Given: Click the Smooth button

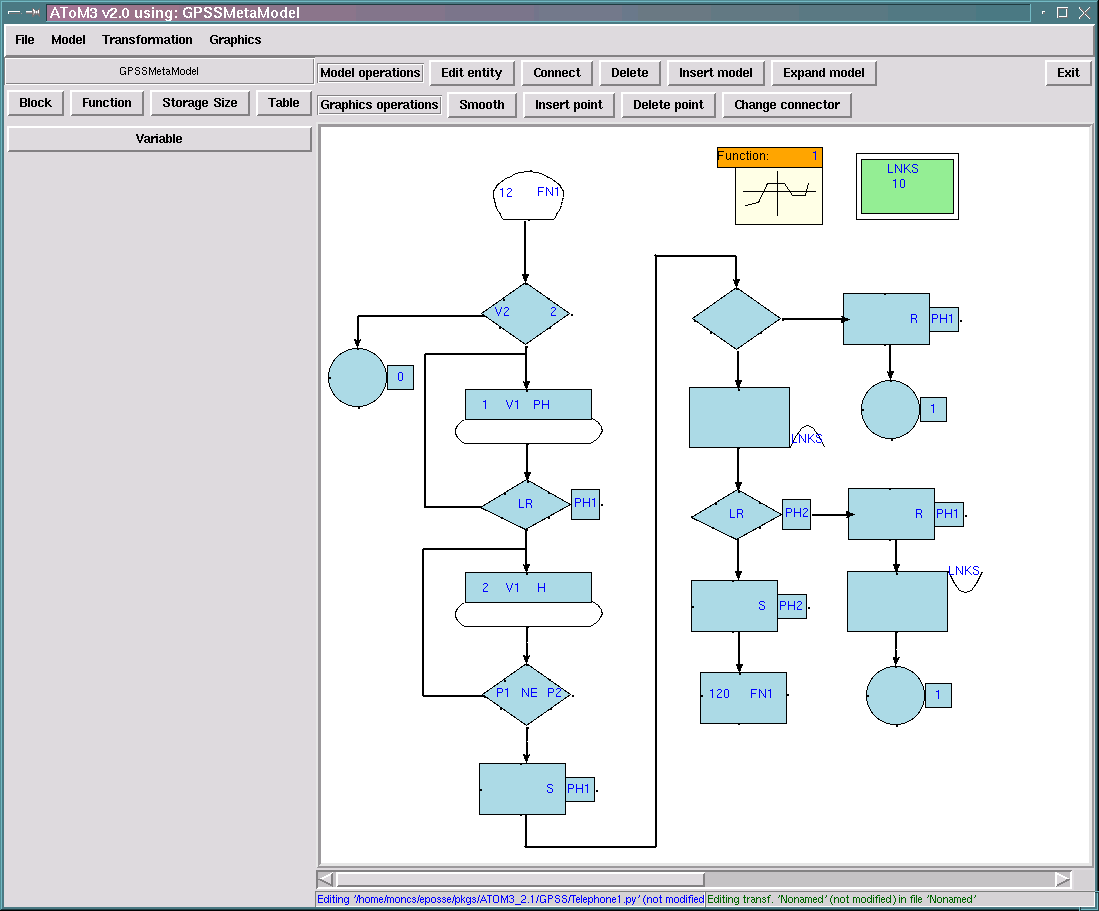Looking at the screenshot, I should [482, 105].
